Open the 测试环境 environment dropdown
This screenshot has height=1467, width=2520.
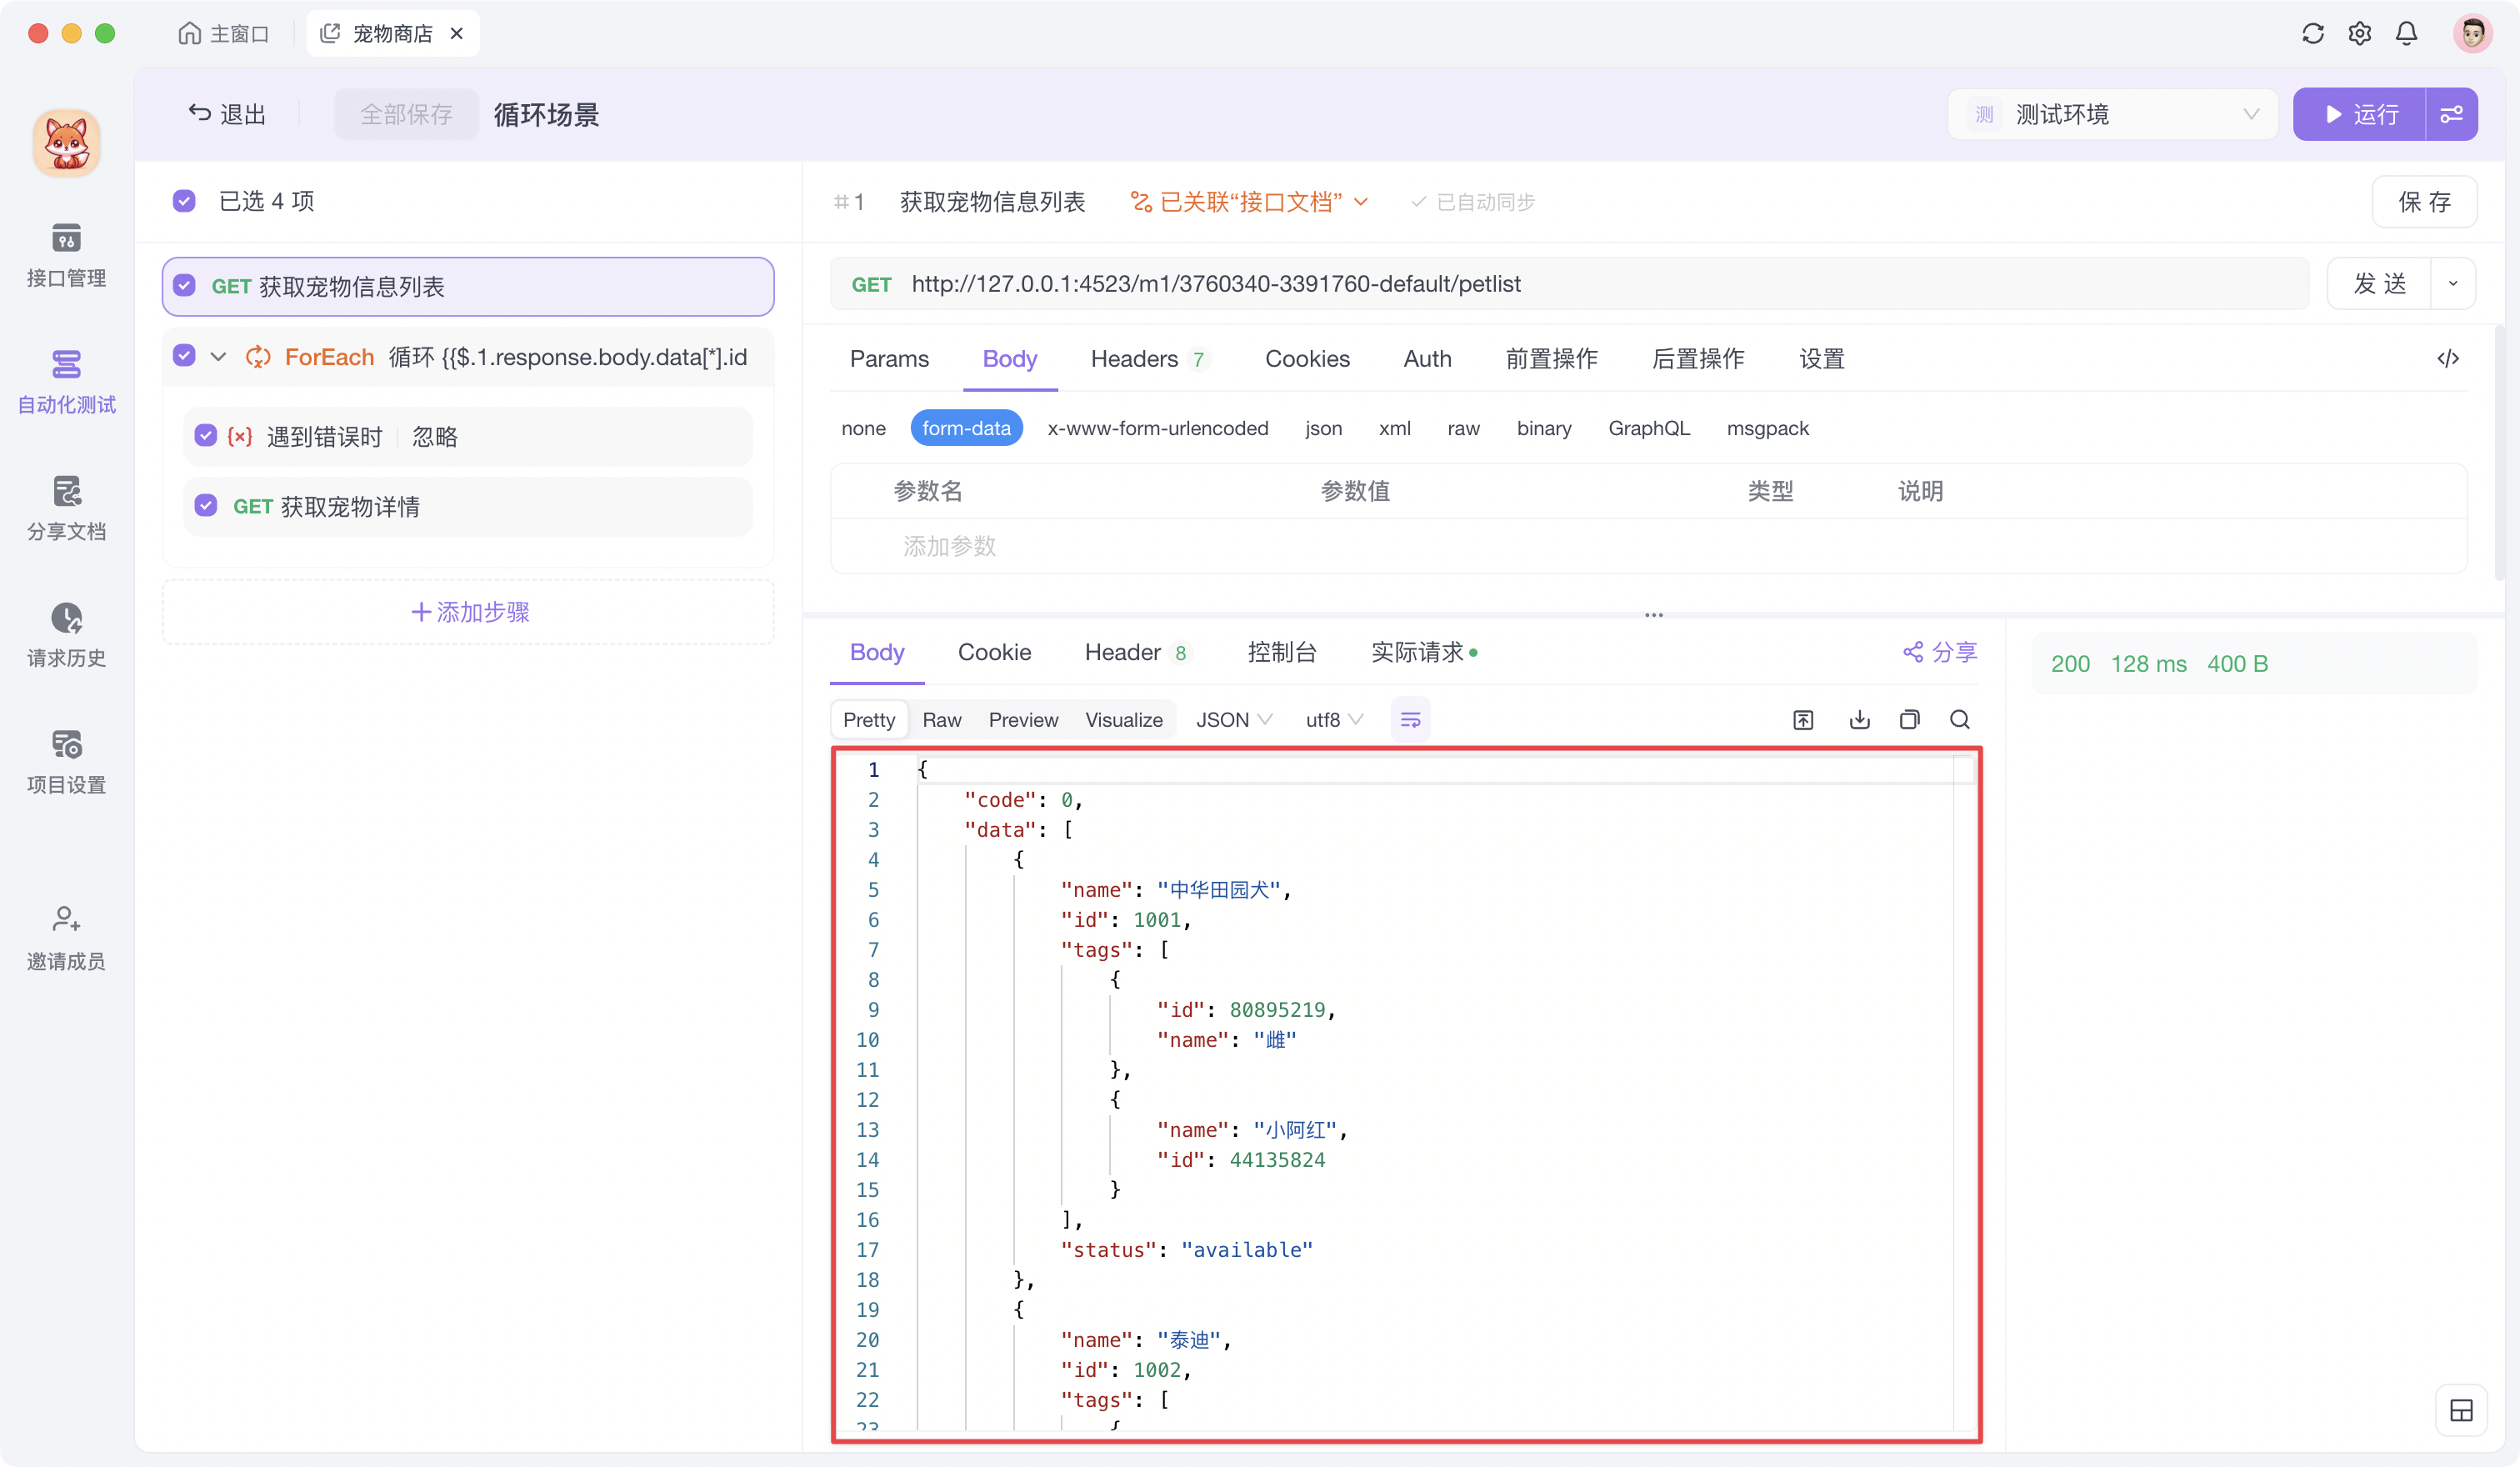(x=2112, y=115)
